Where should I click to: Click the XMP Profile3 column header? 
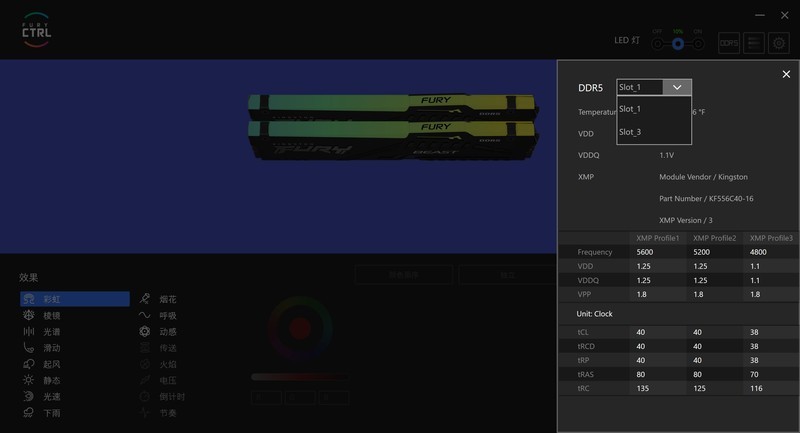(771, 238)
